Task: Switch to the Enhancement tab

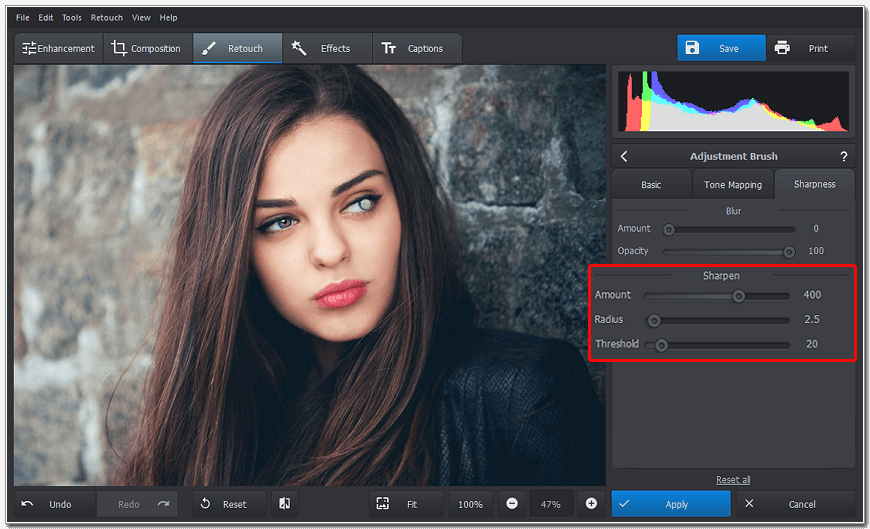Action: click(x=59, y=48)
